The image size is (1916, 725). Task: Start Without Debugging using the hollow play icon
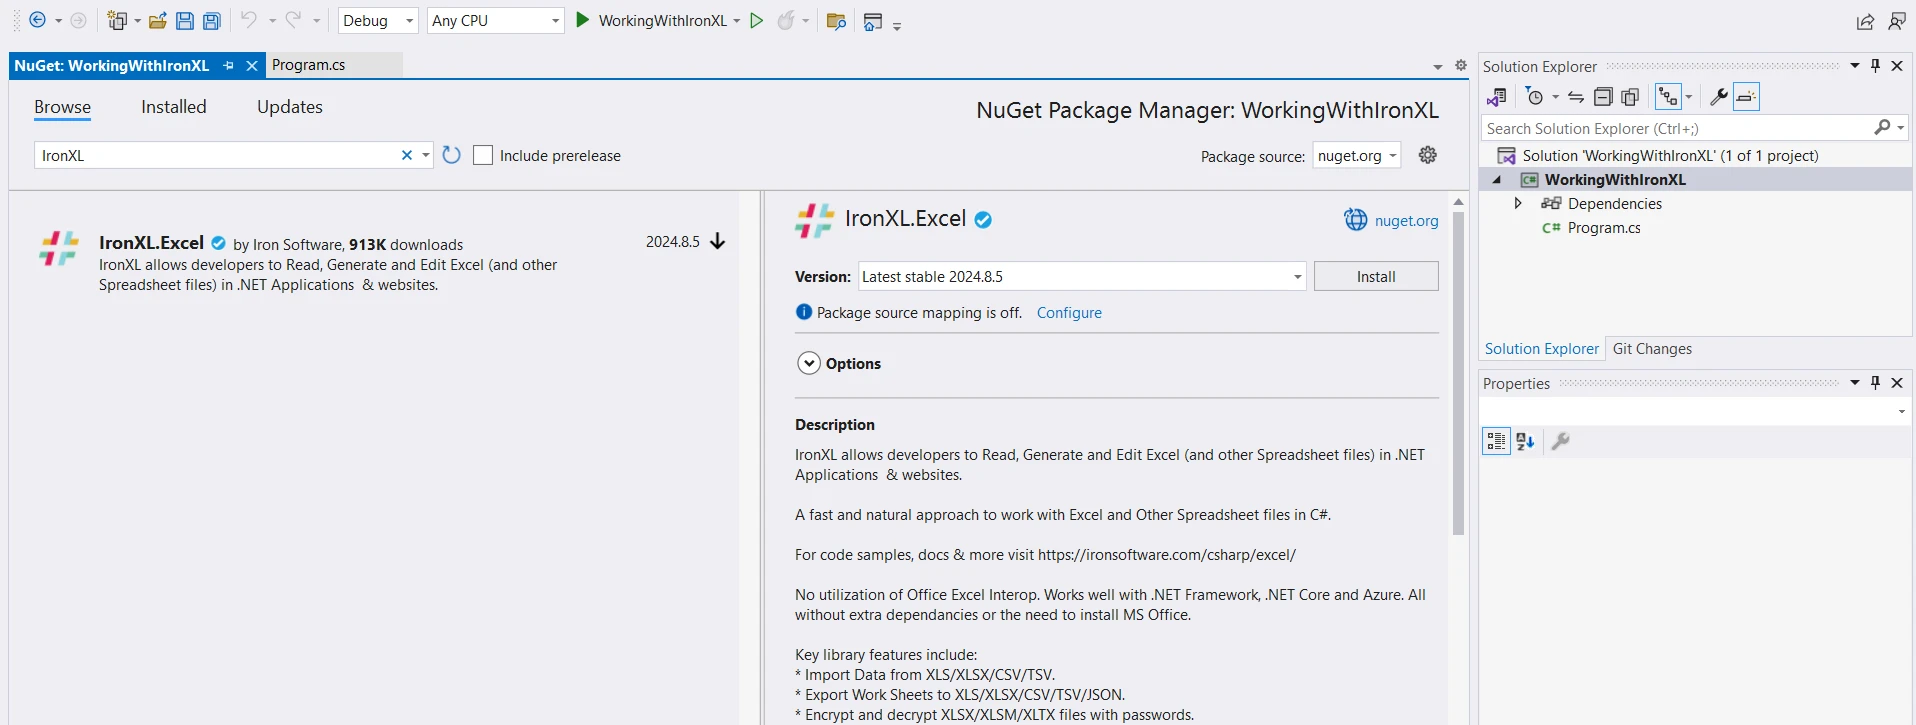coord(757,21)
